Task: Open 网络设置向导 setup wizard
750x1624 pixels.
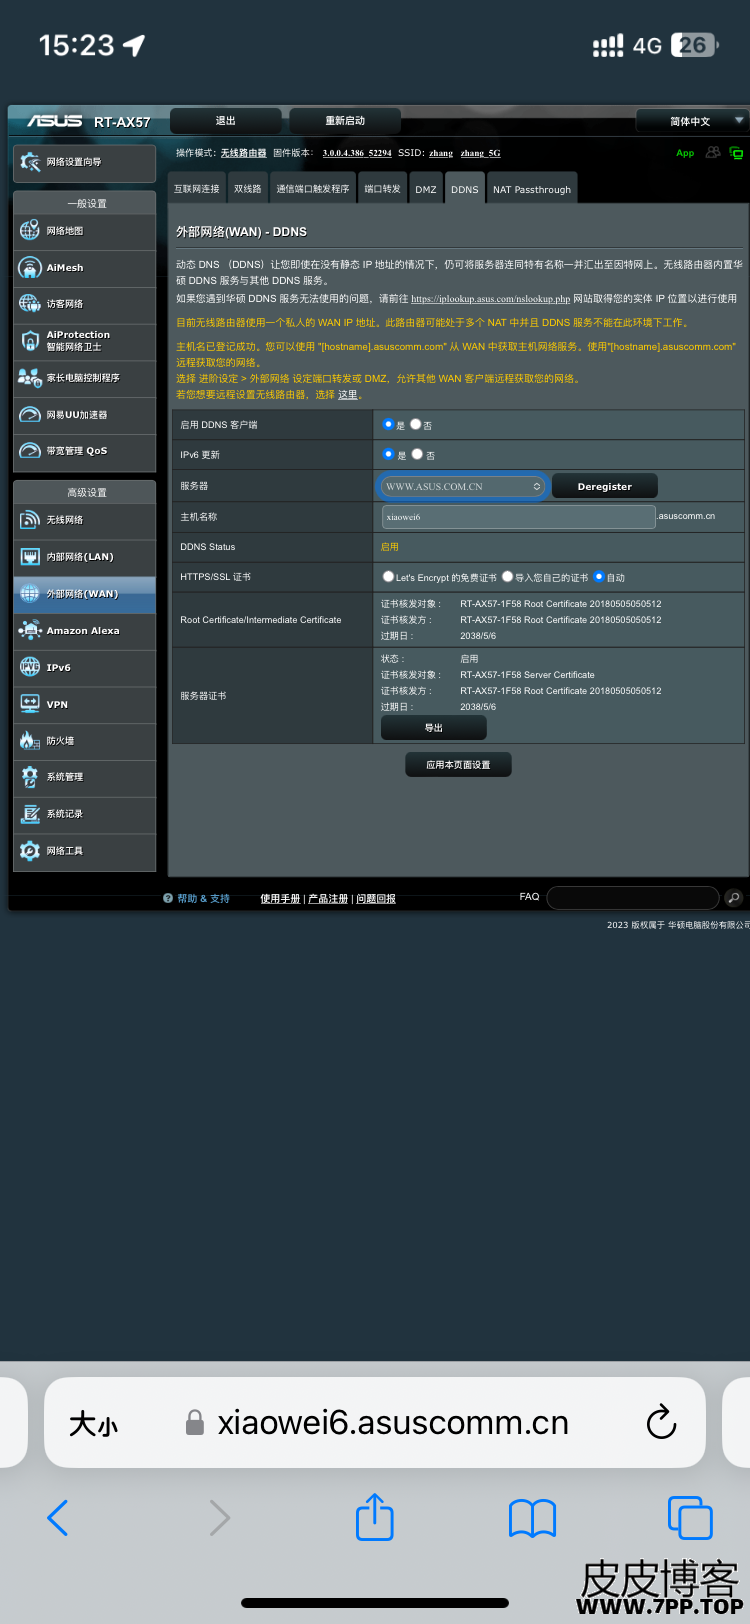Action: [85, 162]
